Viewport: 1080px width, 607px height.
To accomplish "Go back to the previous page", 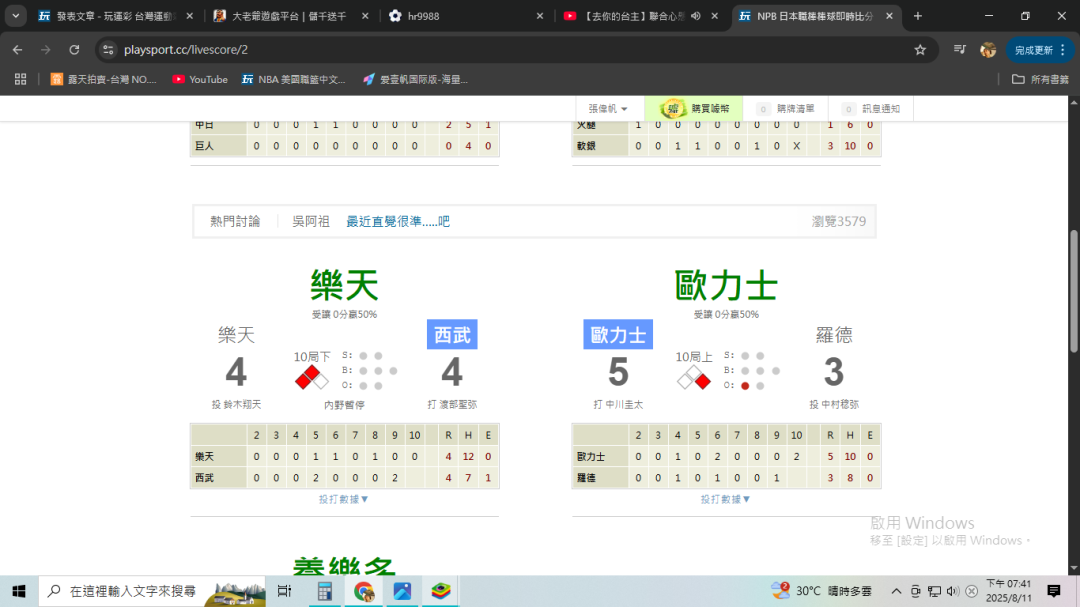I will click(17, 50).
